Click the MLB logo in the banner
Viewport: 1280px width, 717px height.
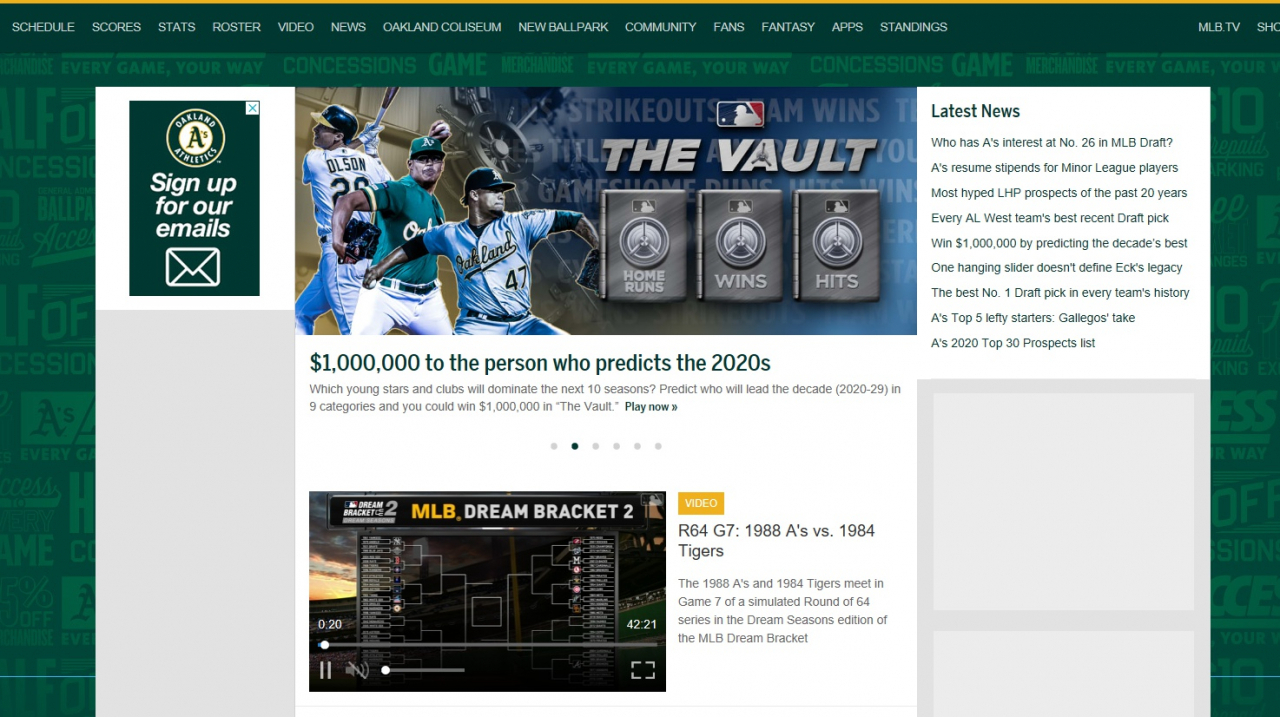coord(740,115)
